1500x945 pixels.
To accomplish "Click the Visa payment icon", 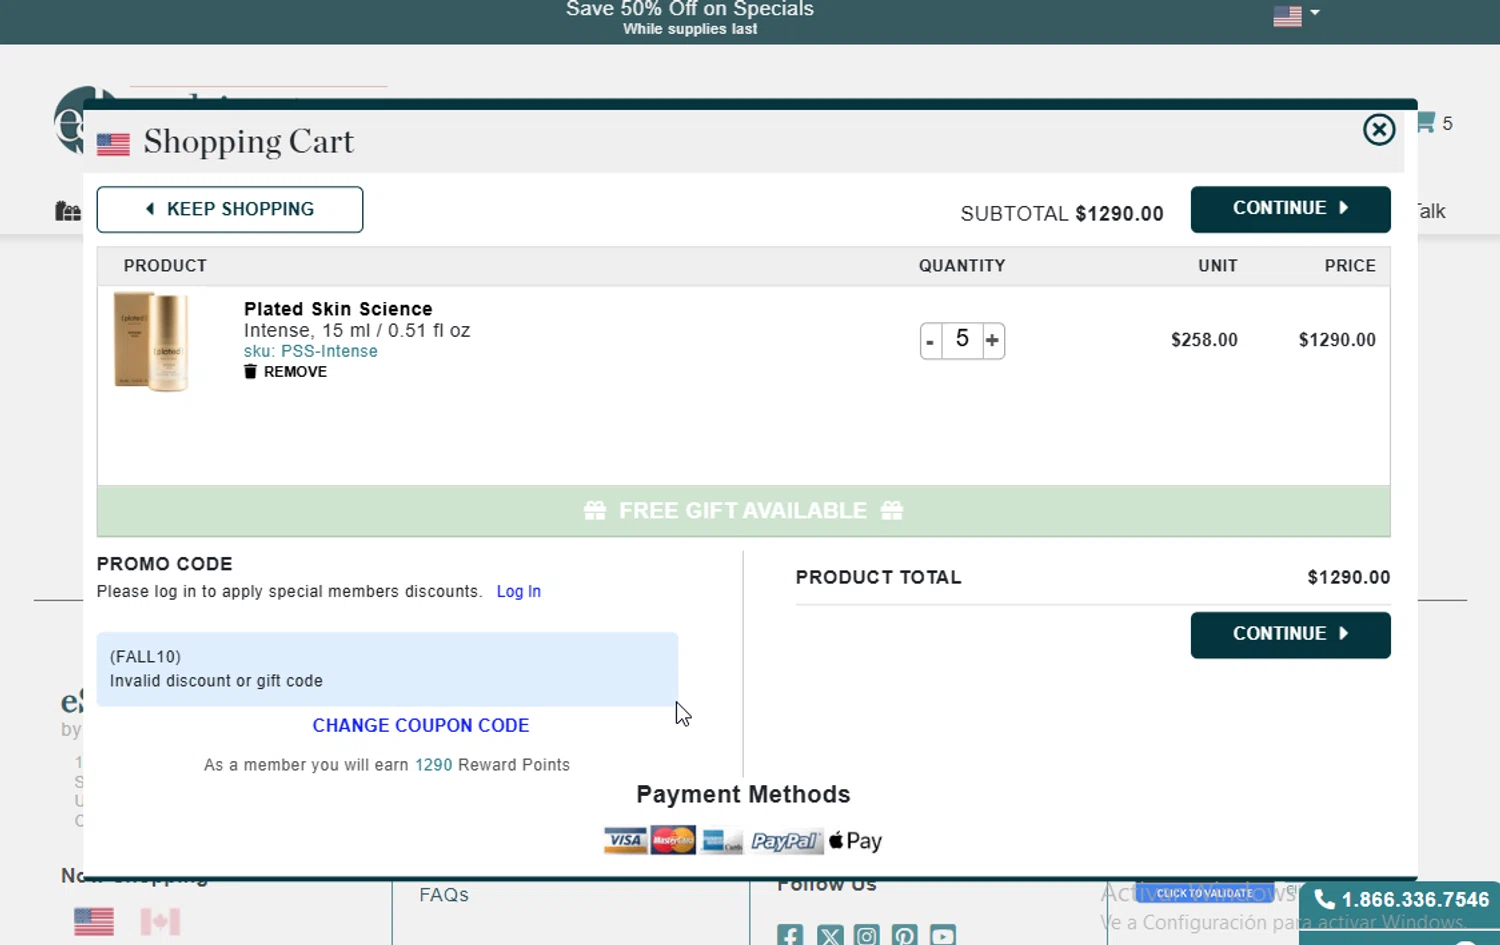I will (625, 841).
